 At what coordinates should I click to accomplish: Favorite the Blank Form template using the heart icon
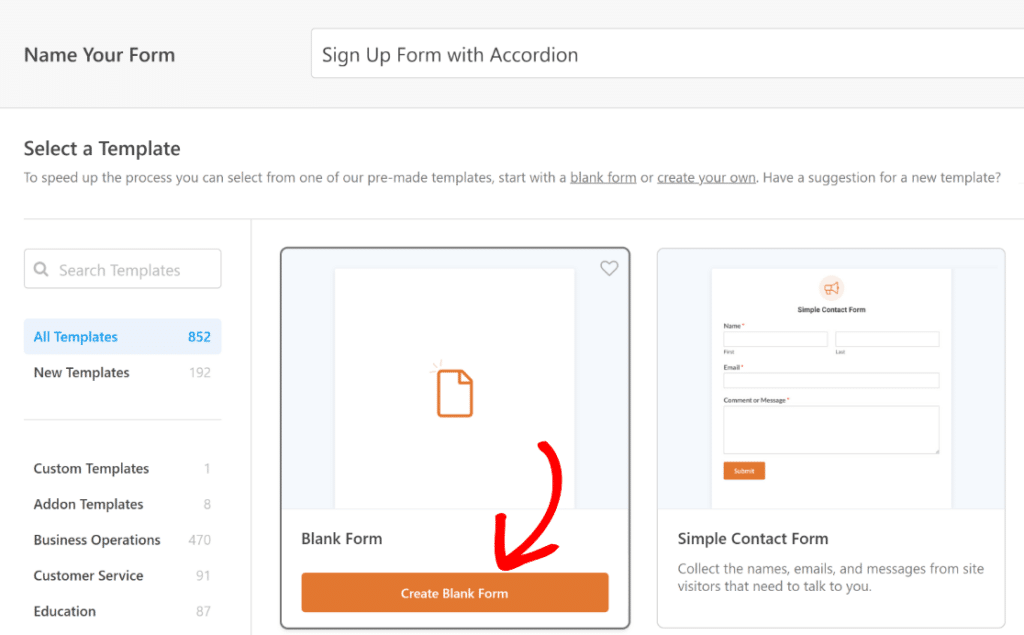609,268
